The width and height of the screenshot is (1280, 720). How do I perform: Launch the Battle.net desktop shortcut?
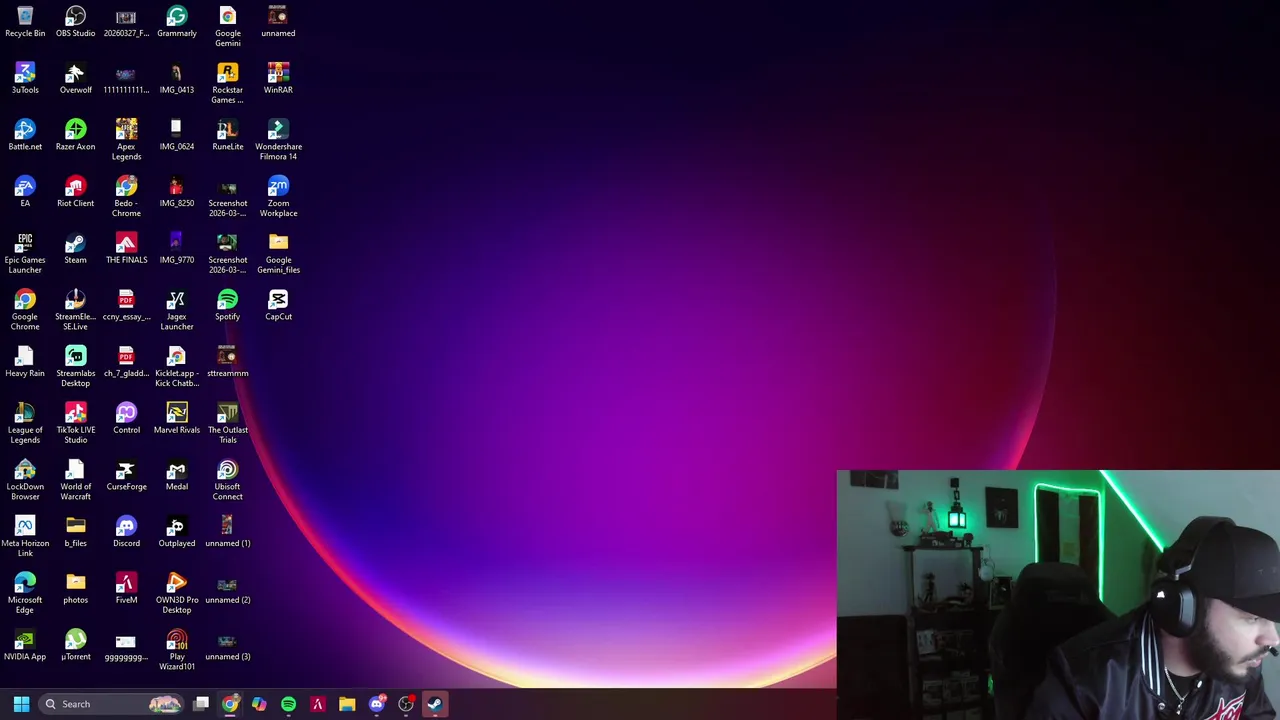coord(25,135)
